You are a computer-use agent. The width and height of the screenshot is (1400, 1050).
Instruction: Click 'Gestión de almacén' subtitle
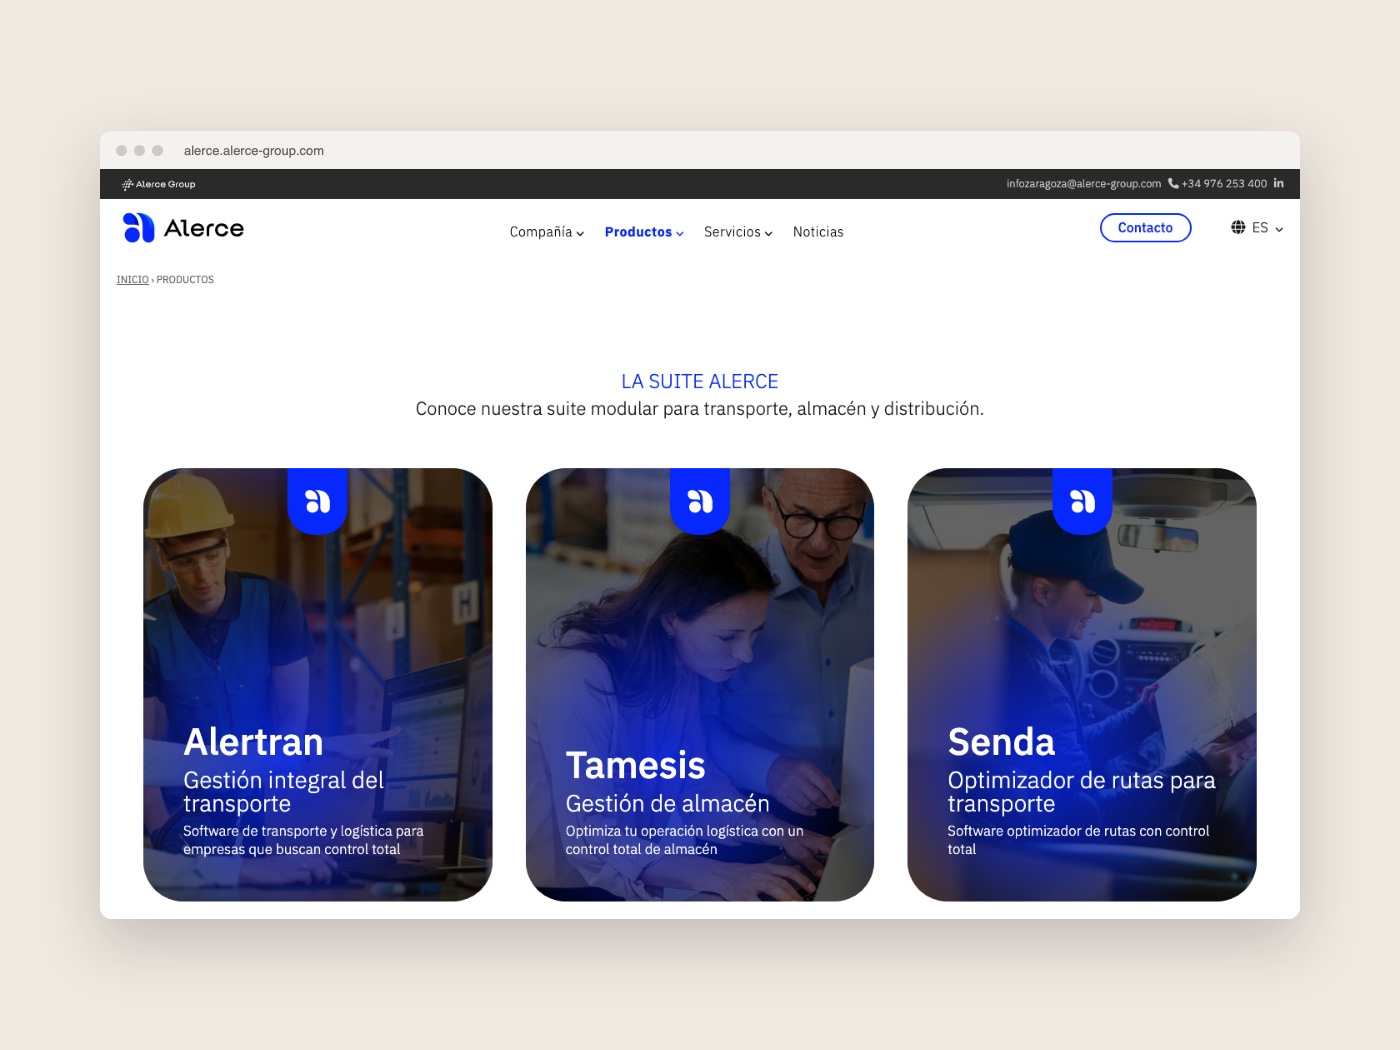point(667,804)
